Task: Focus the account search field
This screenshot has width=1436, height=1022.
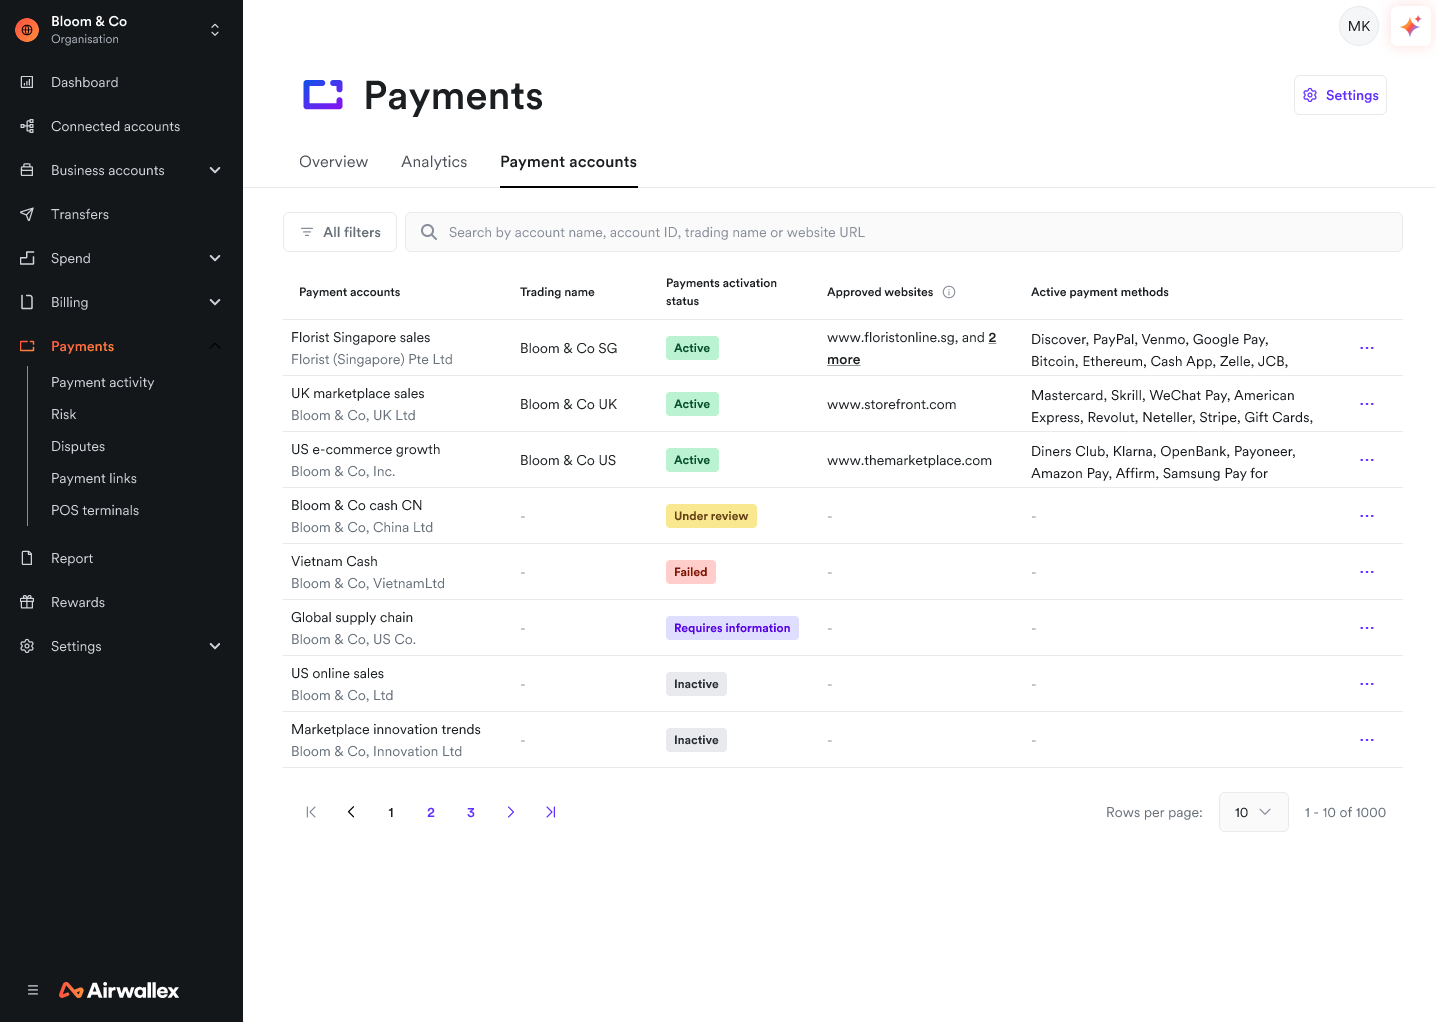Action: (904, 232)
